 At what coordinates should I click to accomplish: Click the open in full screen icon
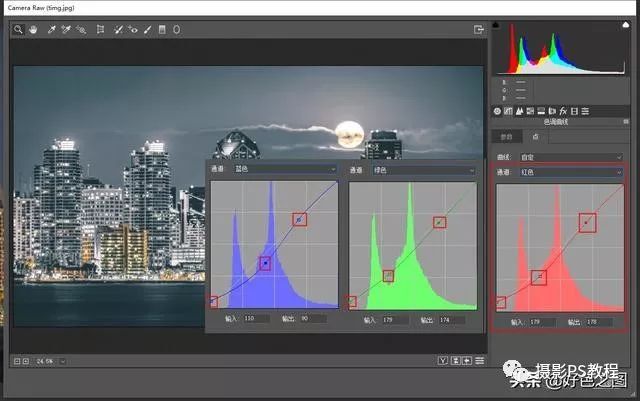click(x=479, y=30)
